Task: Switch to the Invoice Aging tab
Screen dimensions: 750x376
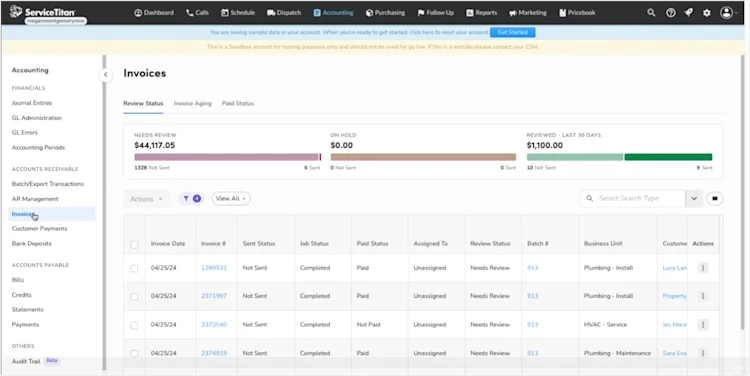Action: click(192, 103)
